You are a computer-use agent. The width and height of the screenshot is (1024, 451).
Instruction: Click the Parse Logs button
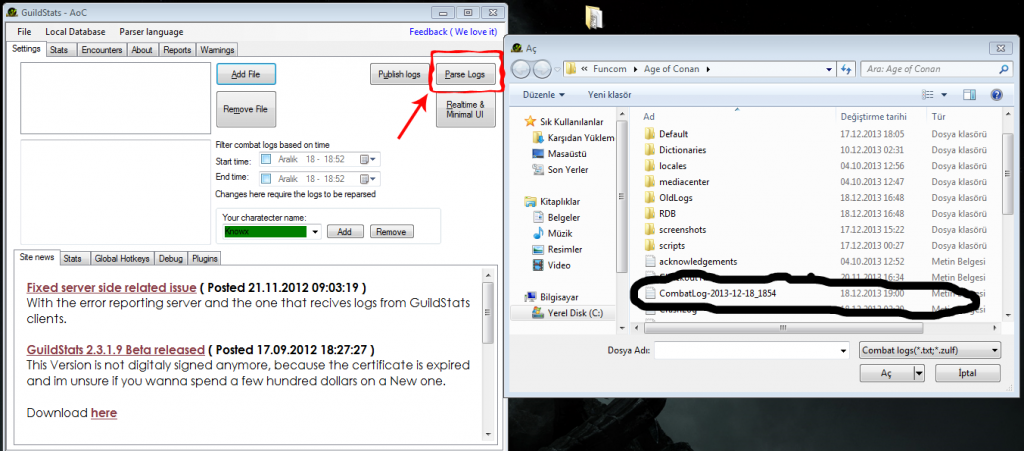[x=464, y=74]
